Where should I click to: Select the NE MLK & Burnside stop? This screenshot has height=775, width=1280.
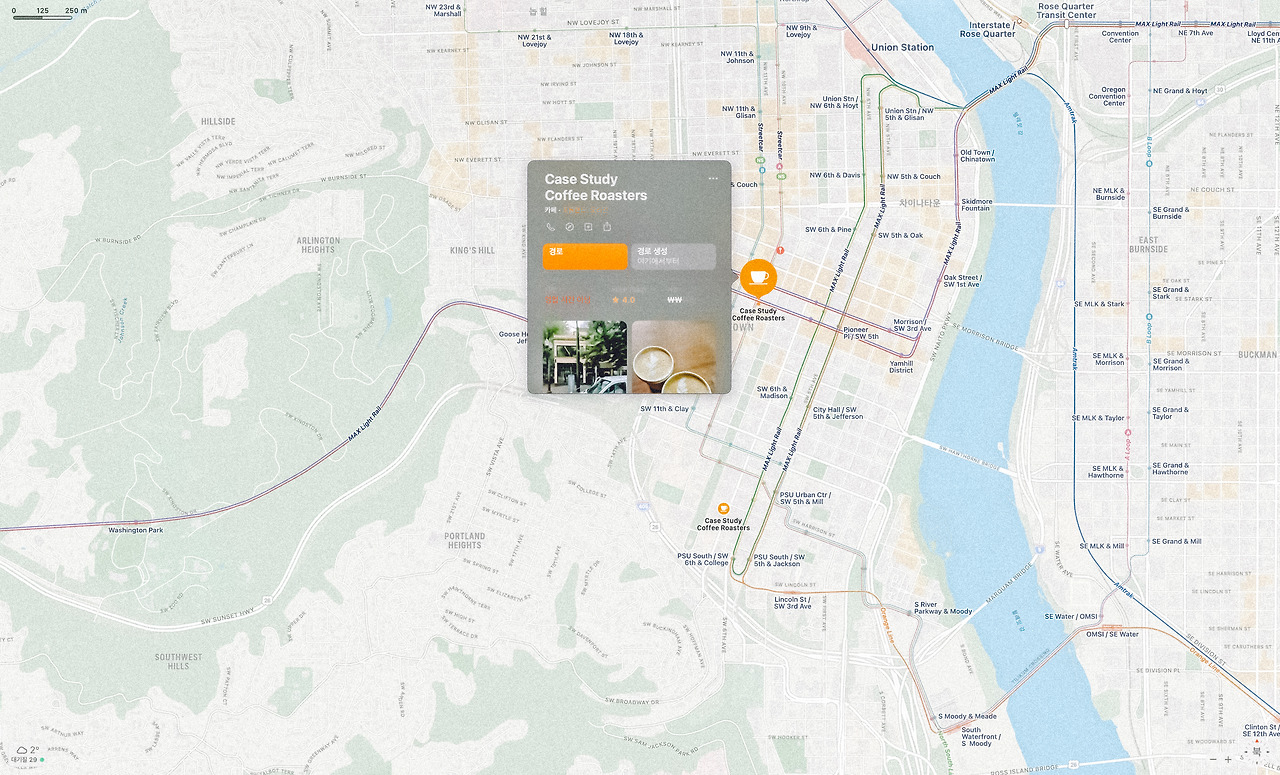1109,194
